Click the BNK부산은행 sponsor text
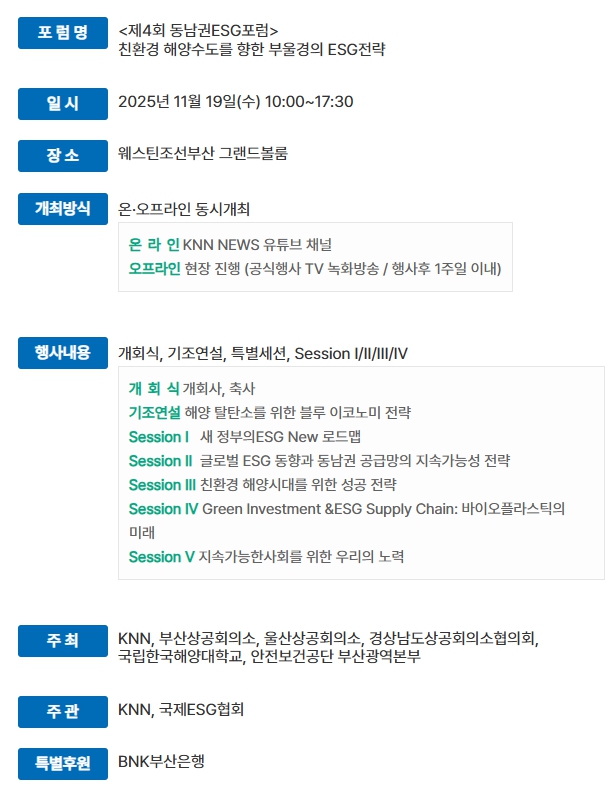The height and width of the screenshot is (797, 616). 161,762
